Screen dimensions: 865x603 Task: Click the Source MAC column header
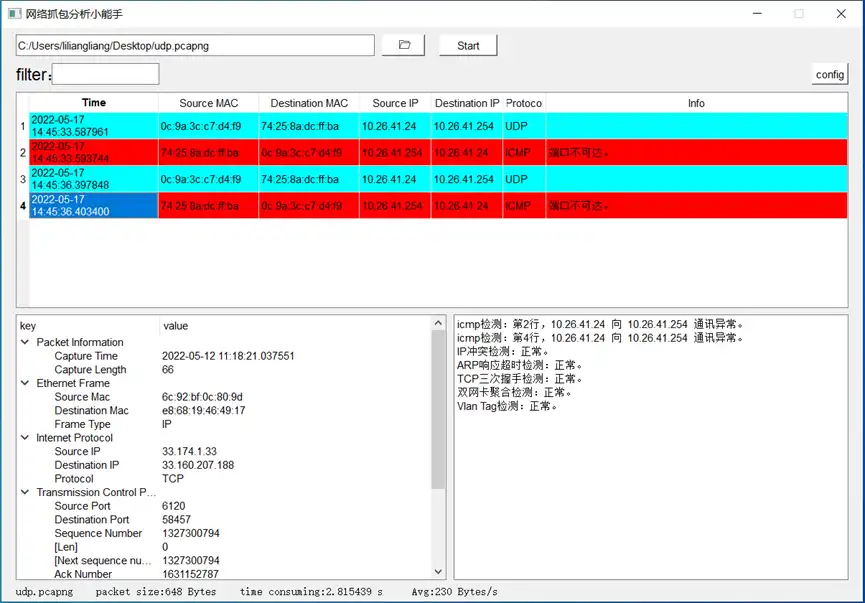click(x=209, y=103)
